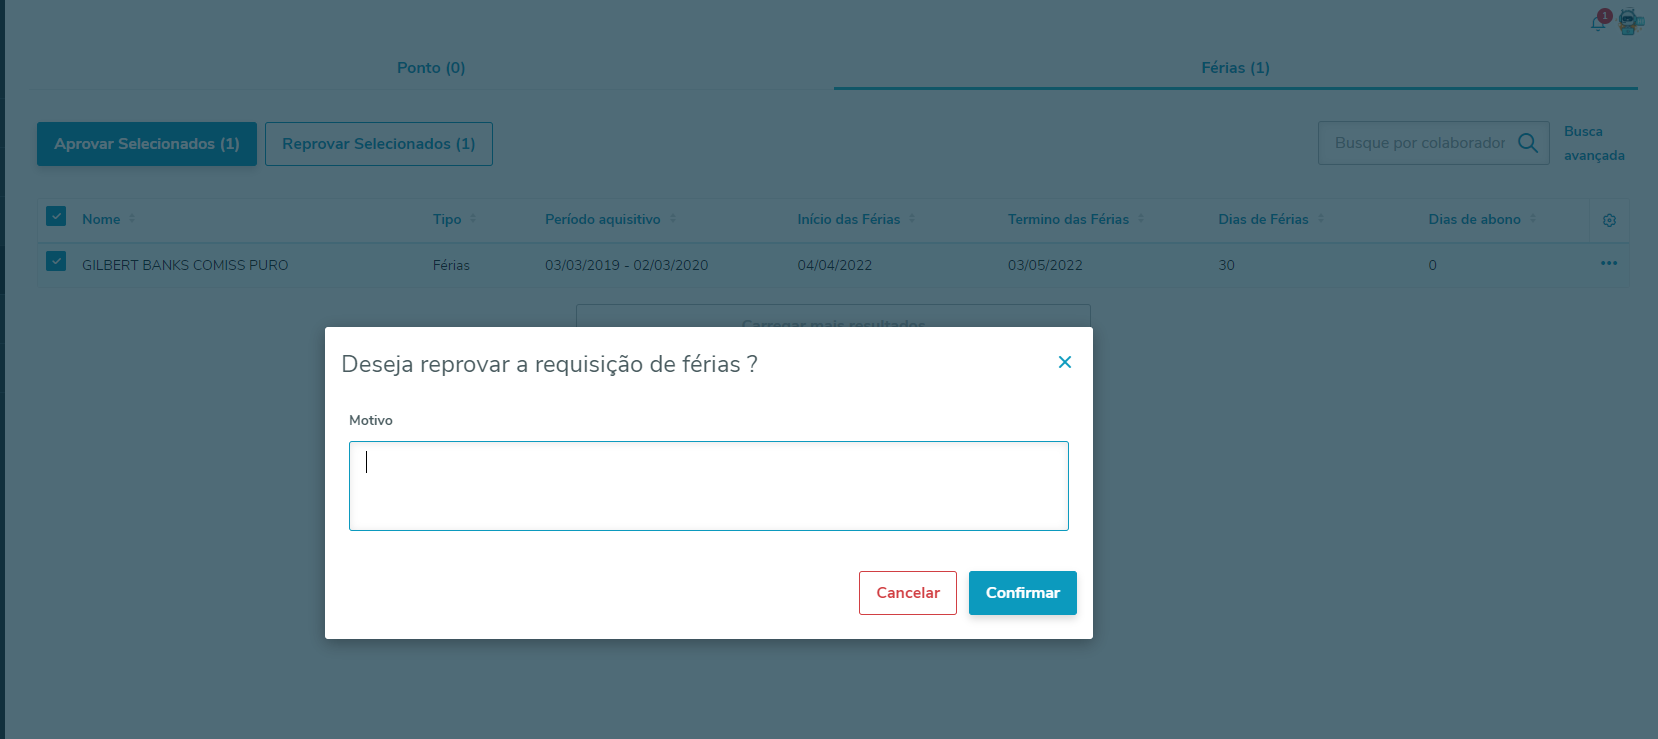
Task: Switch to the Ponto (0) tab
Action: (x=431, y=68)
